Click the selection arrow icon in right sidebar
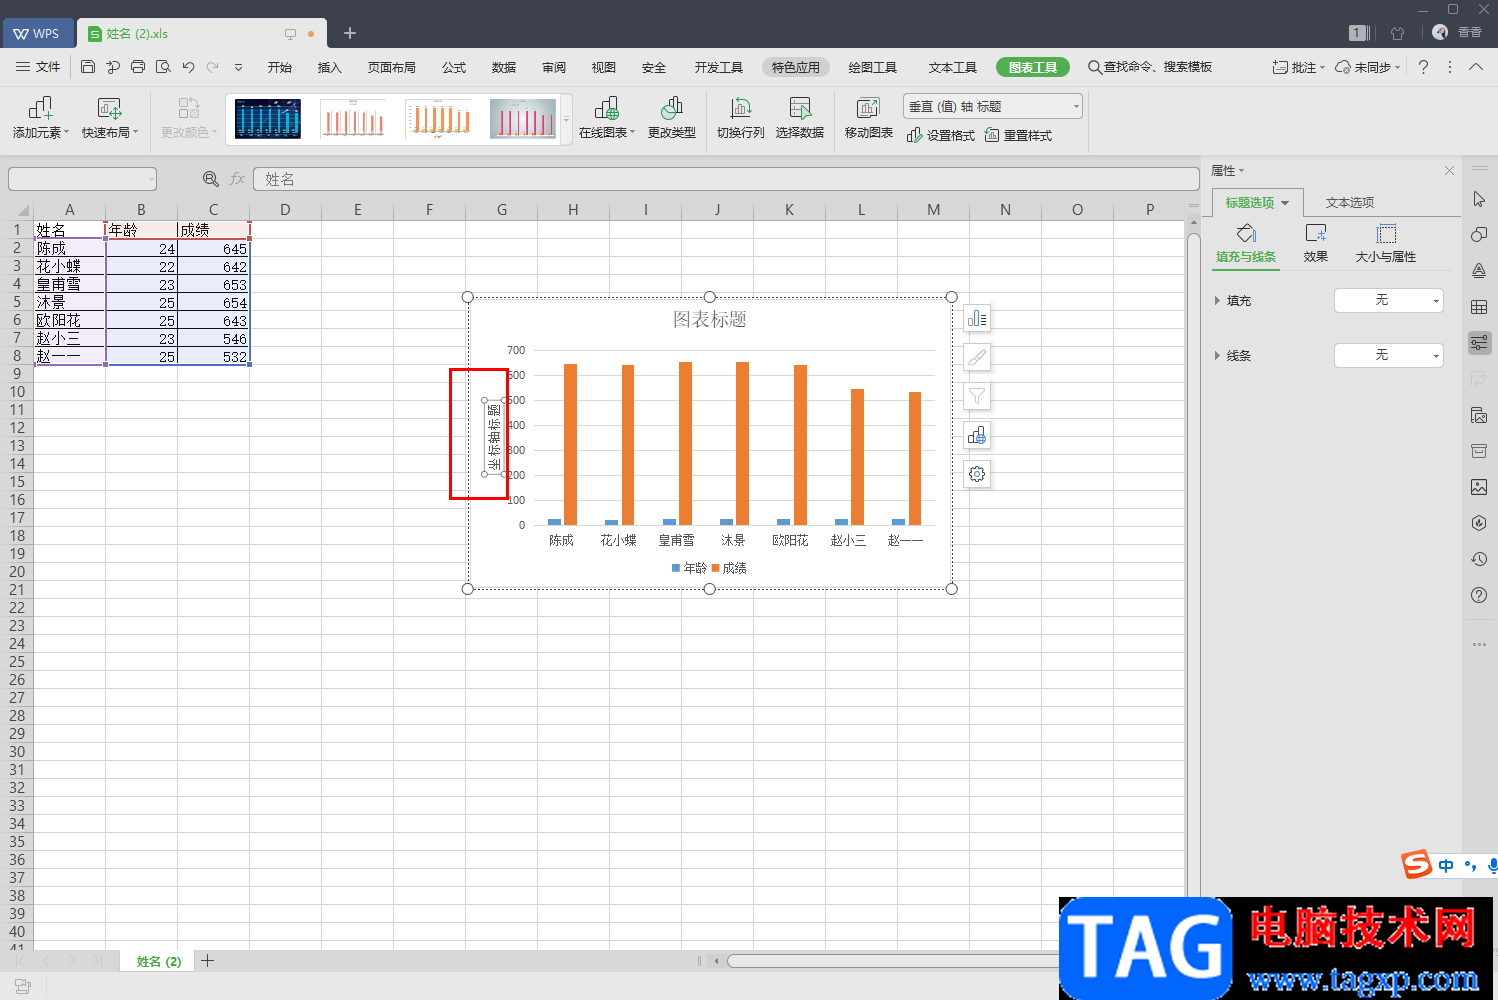Screen dimensions: 1498x1000 1479,199
